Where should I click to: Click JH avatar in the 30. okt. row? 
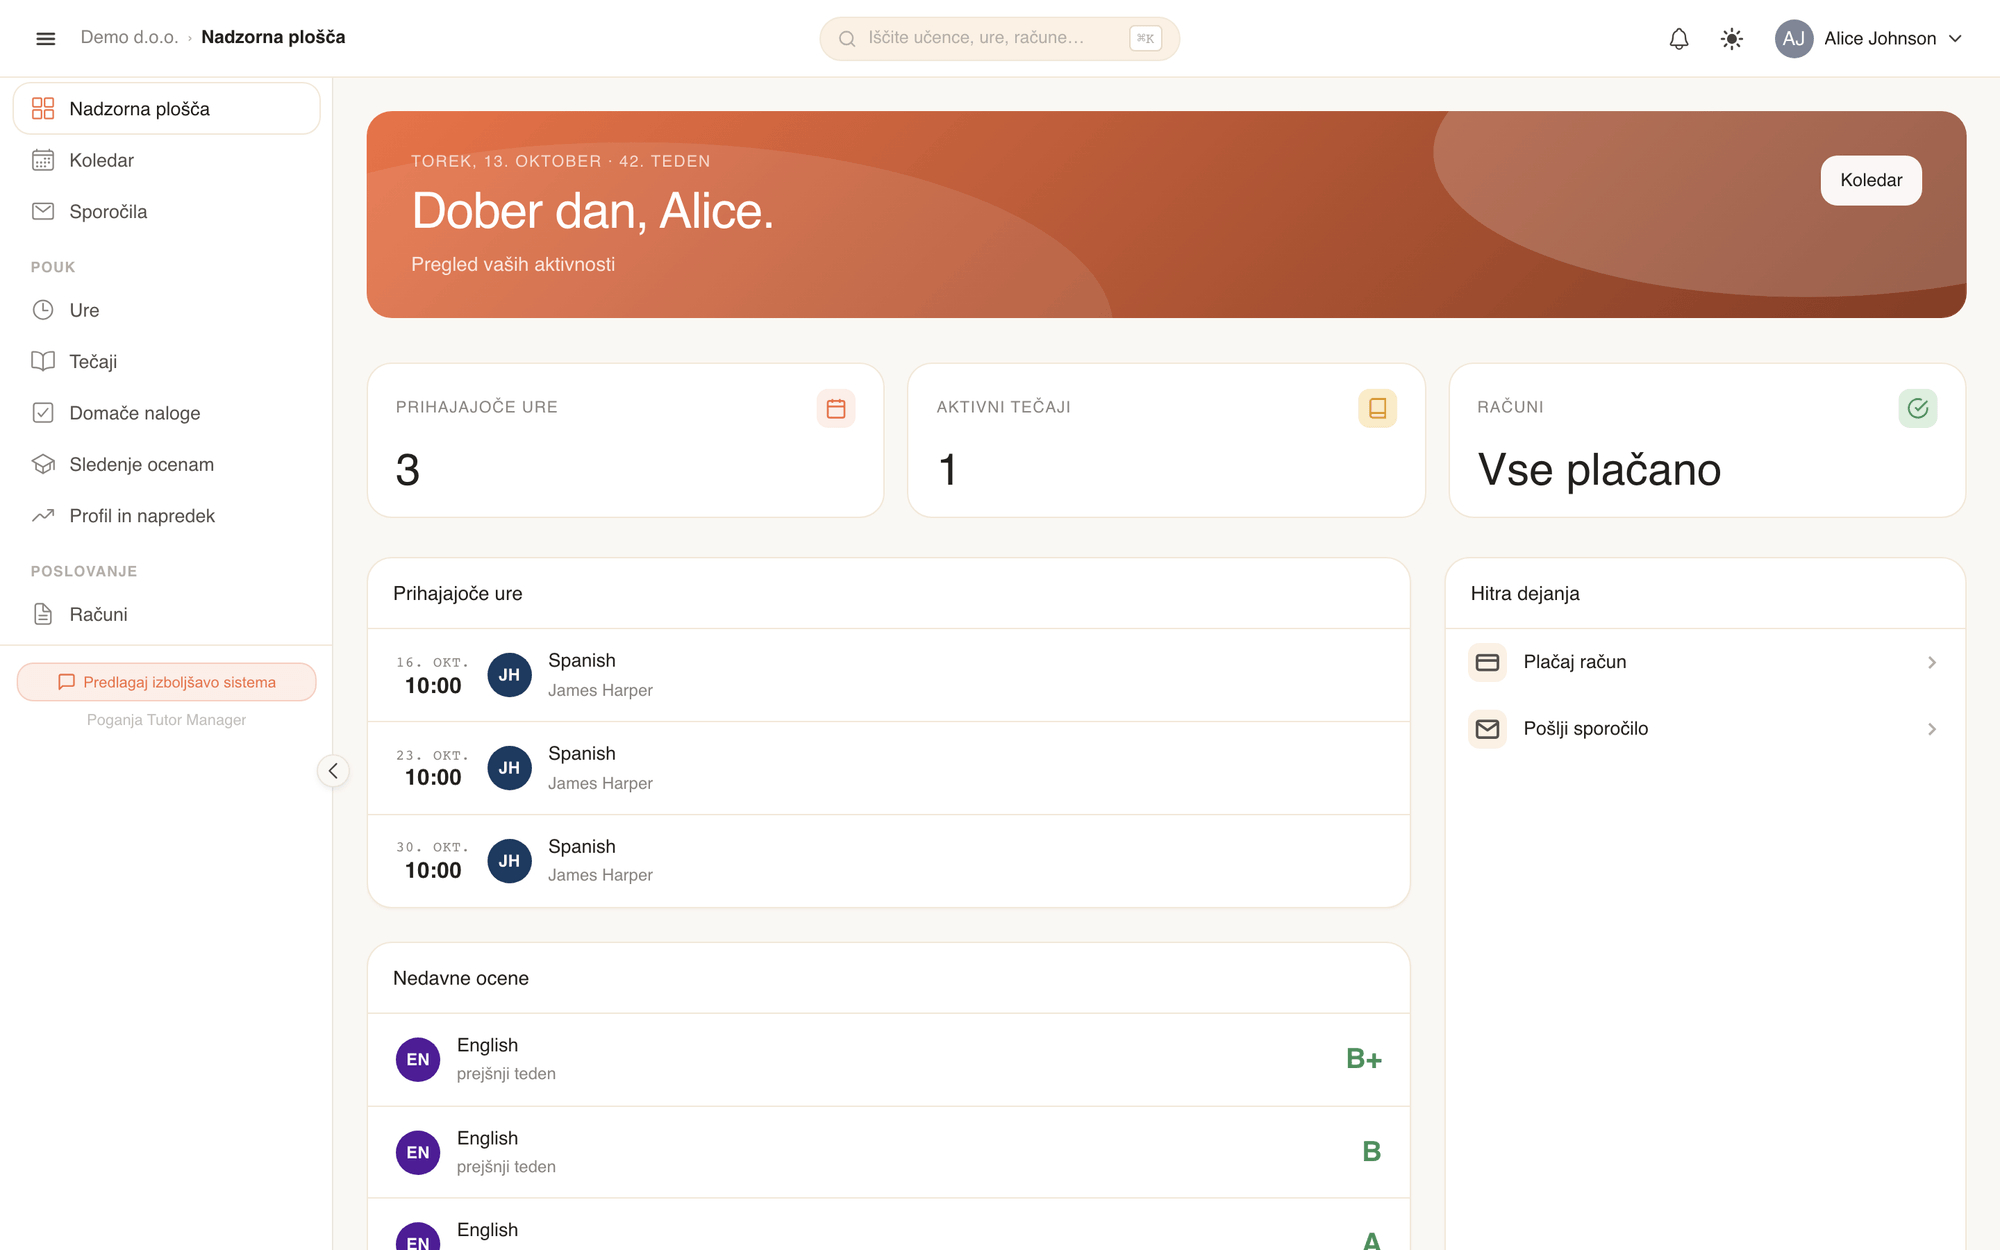pos(509,861)
